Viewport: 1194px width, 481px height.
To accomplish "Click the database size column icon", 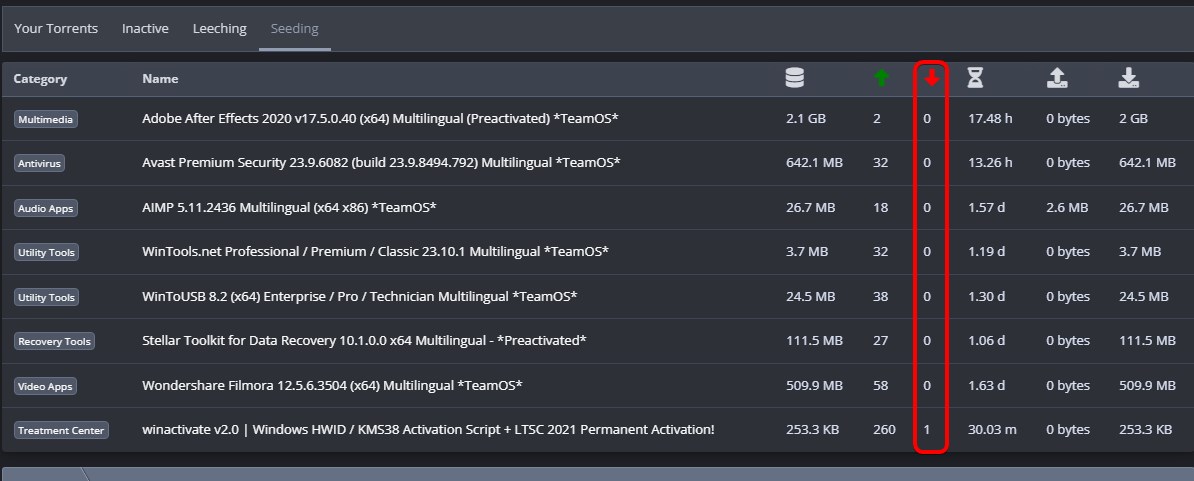I will [x=794, y=78].
